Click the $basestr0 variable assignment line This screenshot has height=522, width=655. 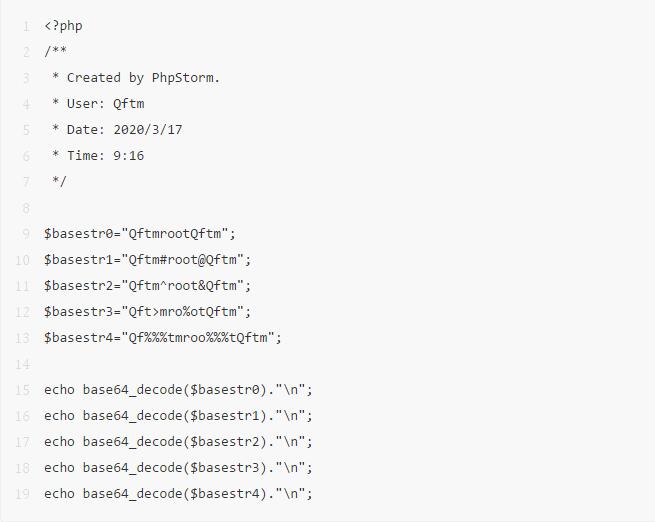(140, 233)
